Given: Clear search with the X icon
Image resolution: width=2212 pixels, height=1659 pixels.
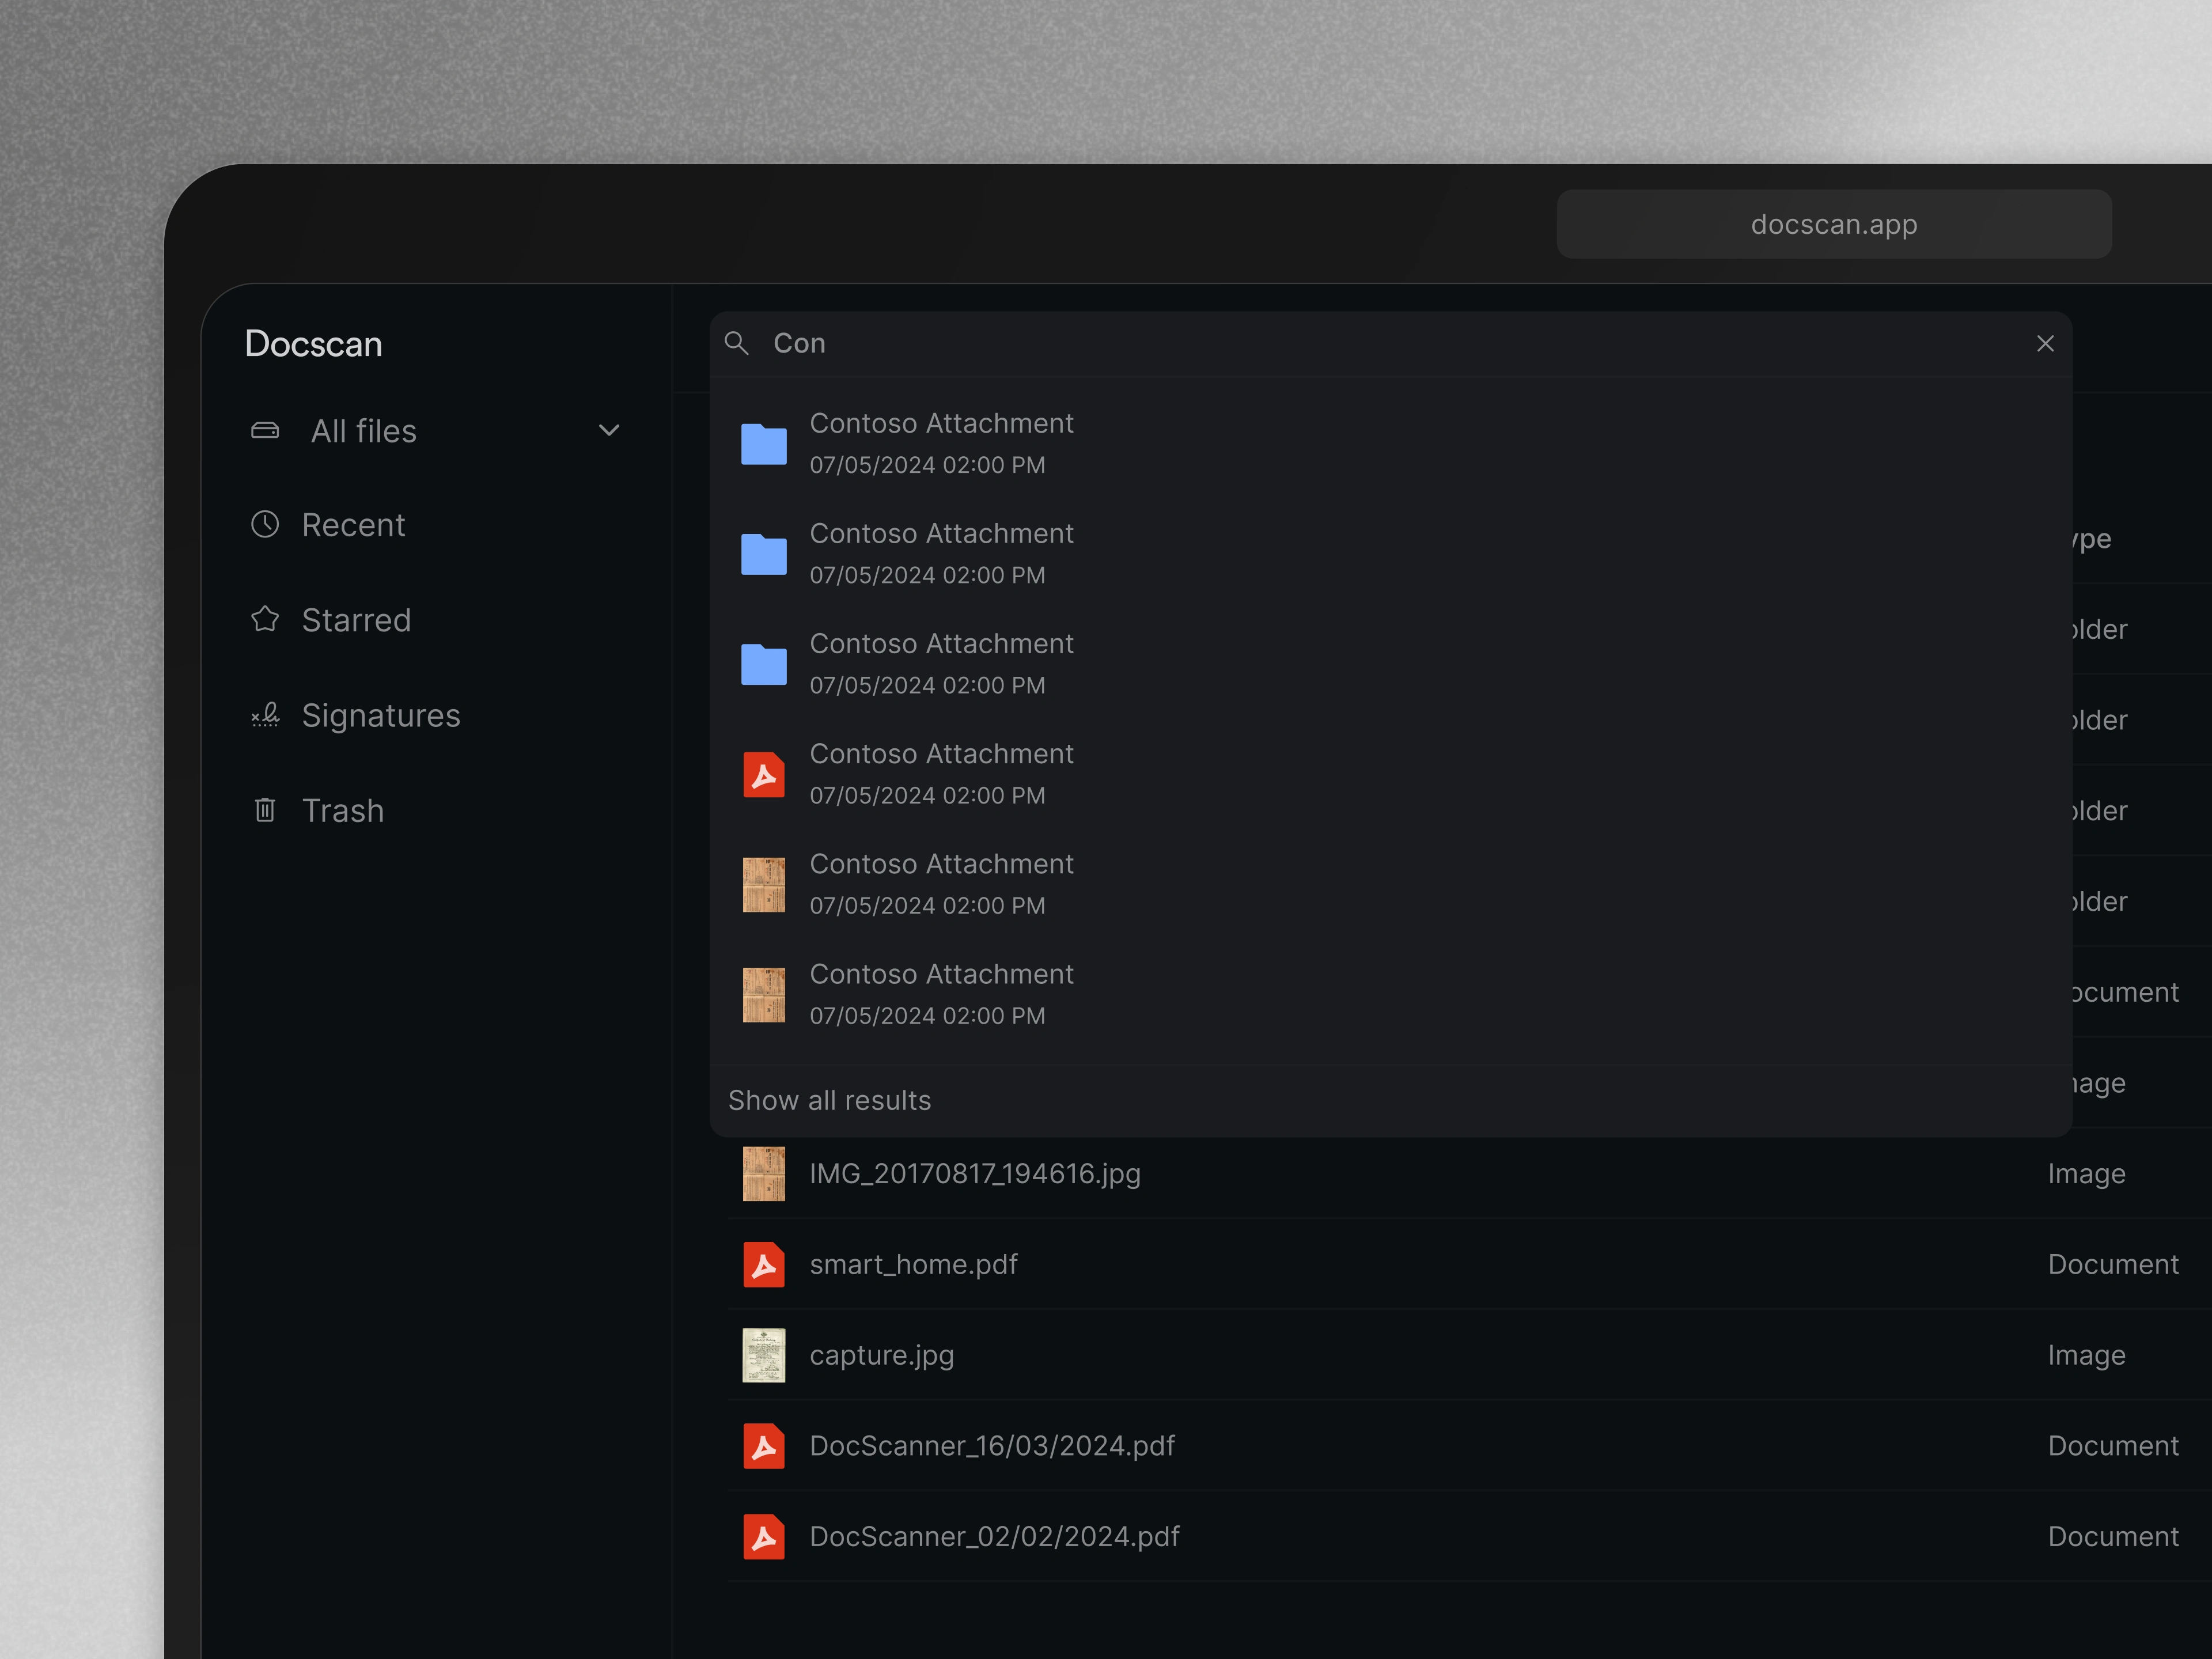Looking at the screenshot, I should click(x=2045, y=343).
